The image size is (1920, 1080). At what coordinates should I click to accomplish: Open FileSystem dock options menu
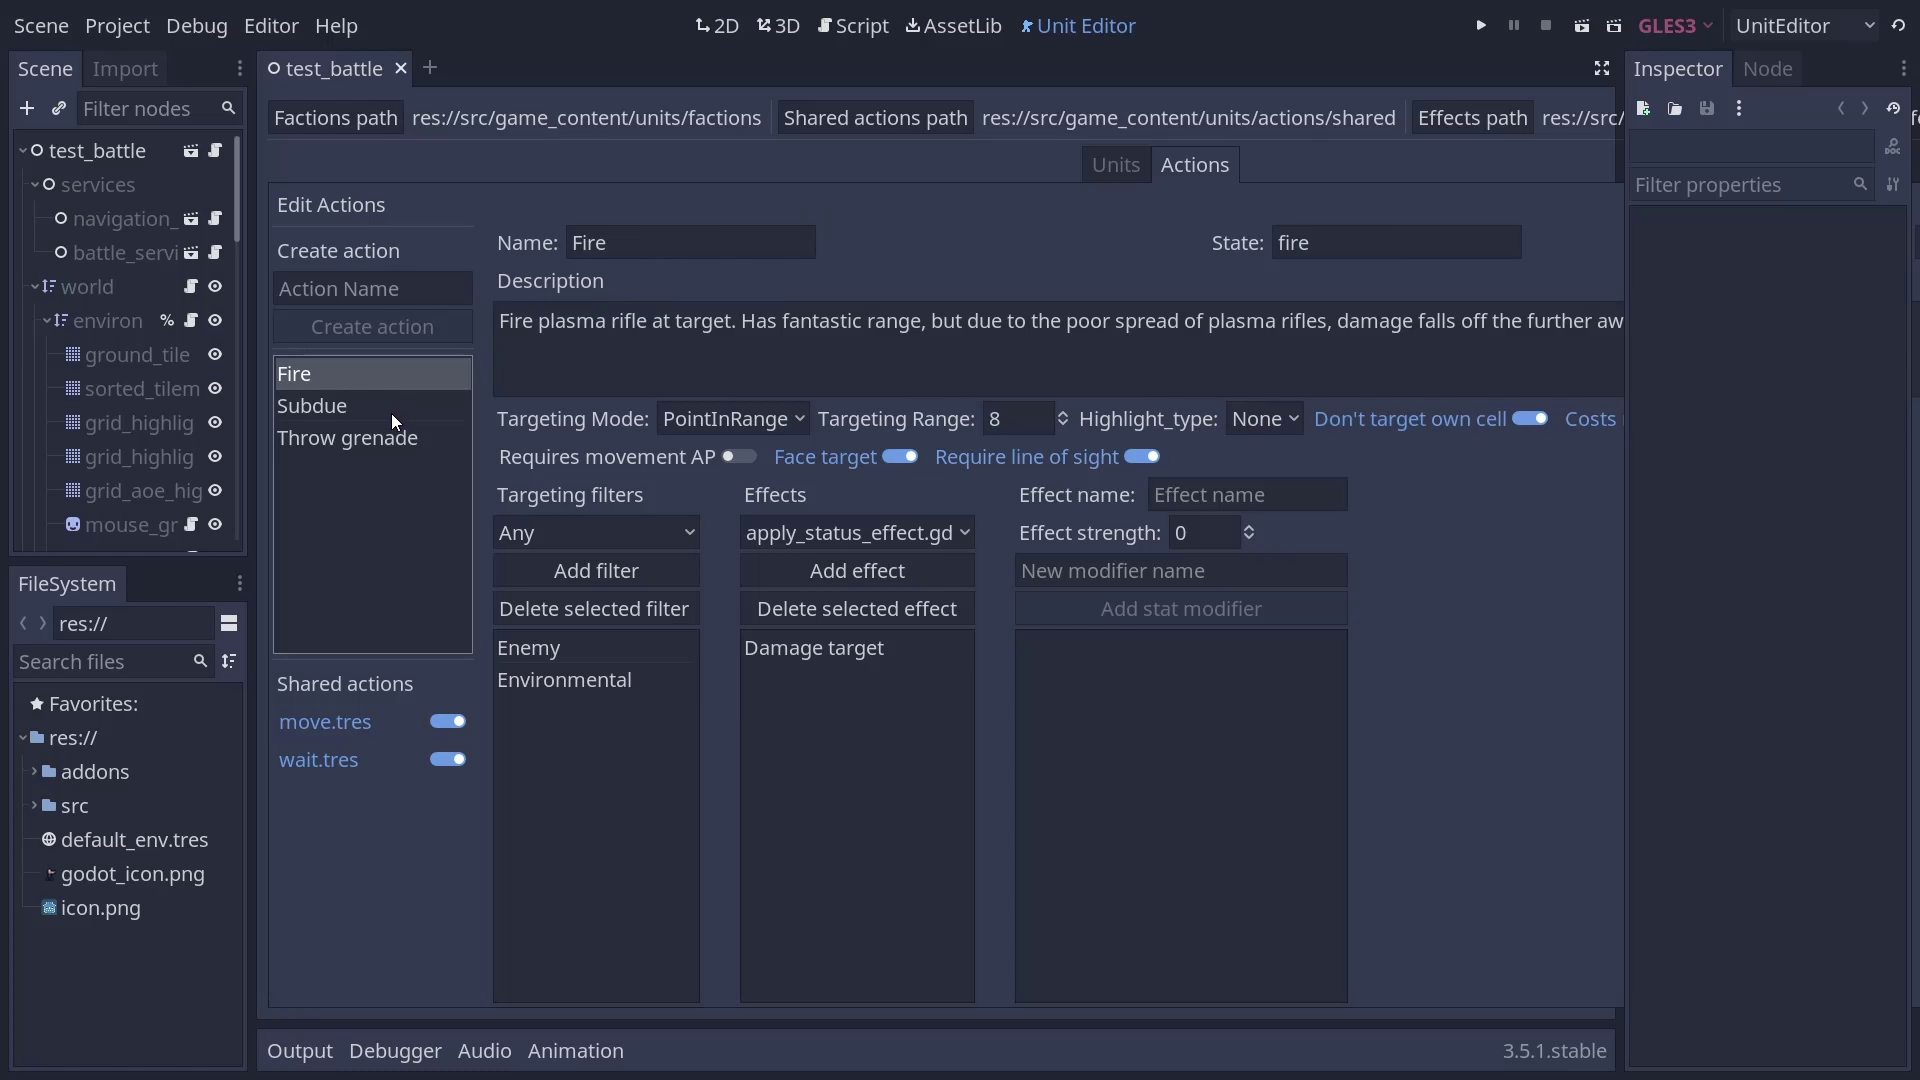click(x=240, y=584)
